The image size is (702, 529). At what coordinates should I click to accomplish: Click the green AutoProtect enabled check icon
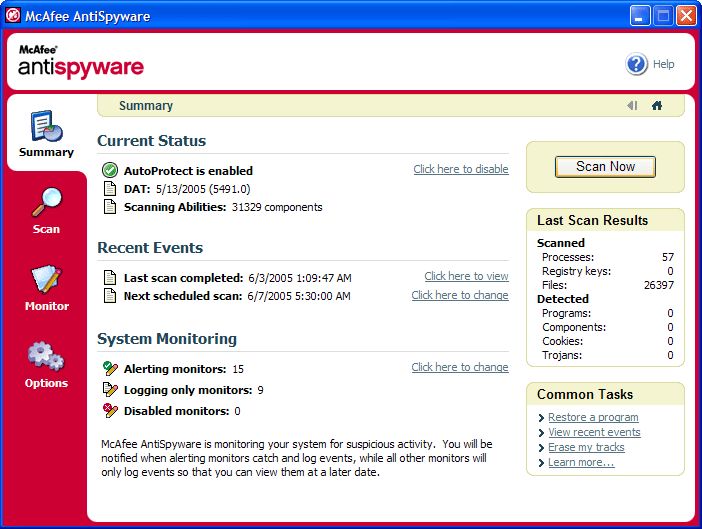pyautogui.click(x=110, y=170)
